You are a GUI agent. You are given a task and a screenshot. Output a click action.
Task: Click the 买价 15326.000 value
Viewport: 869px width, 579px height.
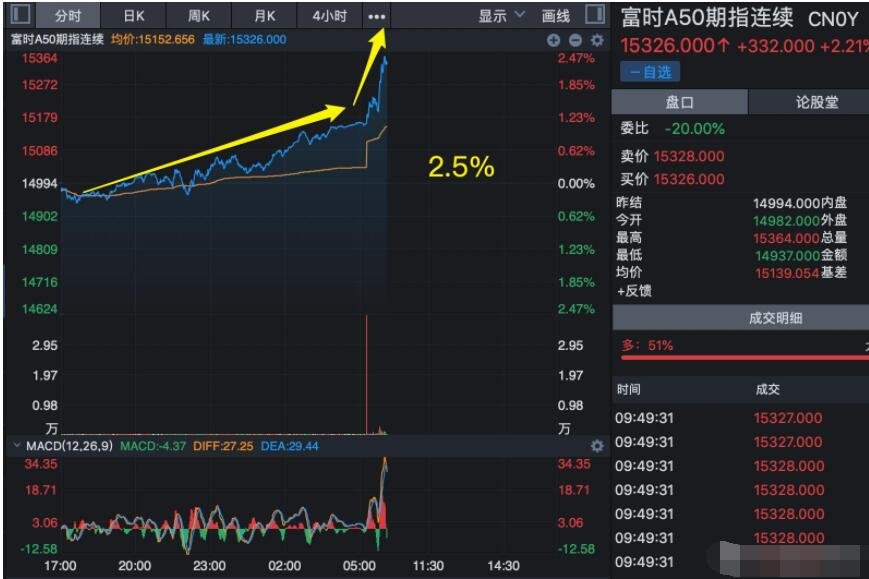click(x=689, y=180)
